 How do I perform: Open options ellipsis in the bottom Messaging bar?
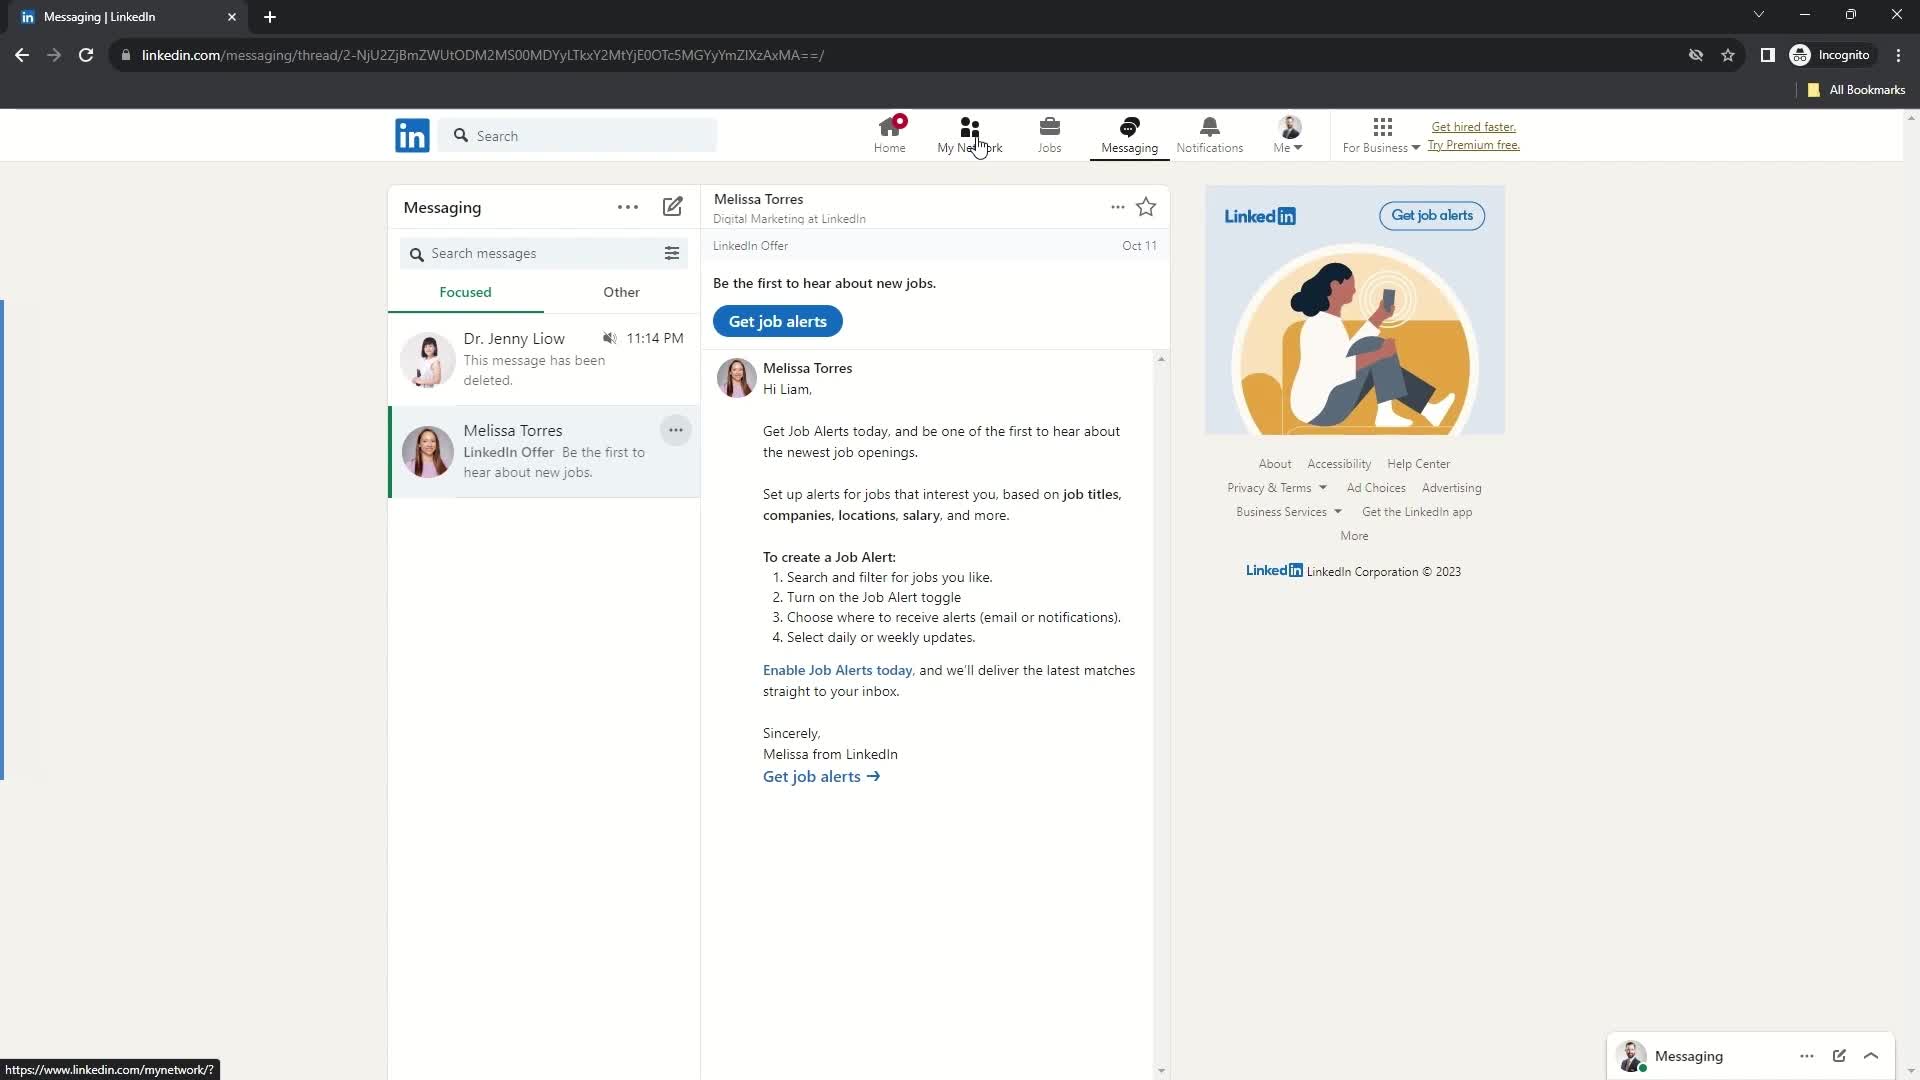click(1806, 1056)
